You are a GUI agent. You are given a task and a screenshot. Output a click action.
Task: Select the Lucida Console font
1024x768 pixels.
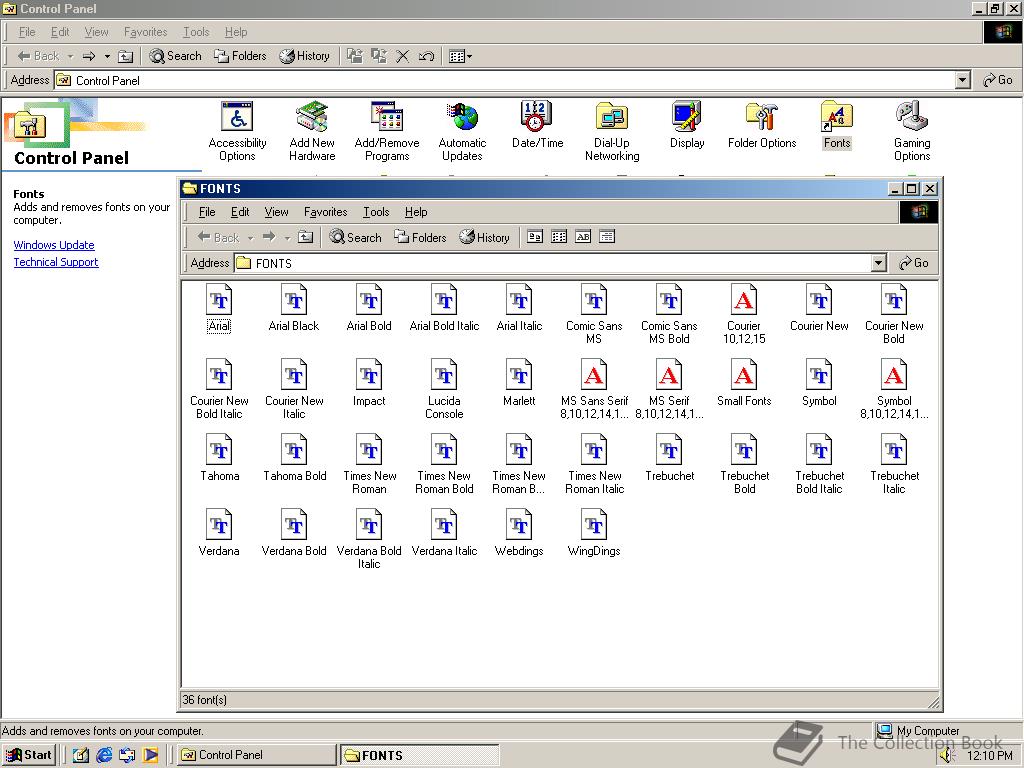(444, 376)
